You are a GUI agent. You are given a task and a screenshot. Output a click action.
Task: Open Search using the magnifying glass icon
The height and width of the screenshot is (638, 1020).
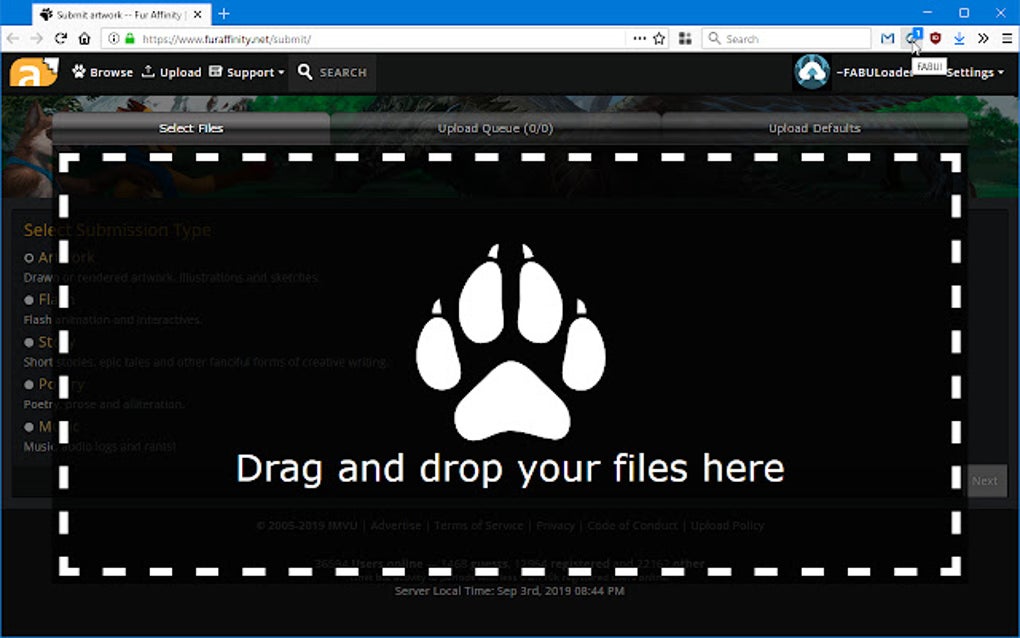(x=304, y=71)
